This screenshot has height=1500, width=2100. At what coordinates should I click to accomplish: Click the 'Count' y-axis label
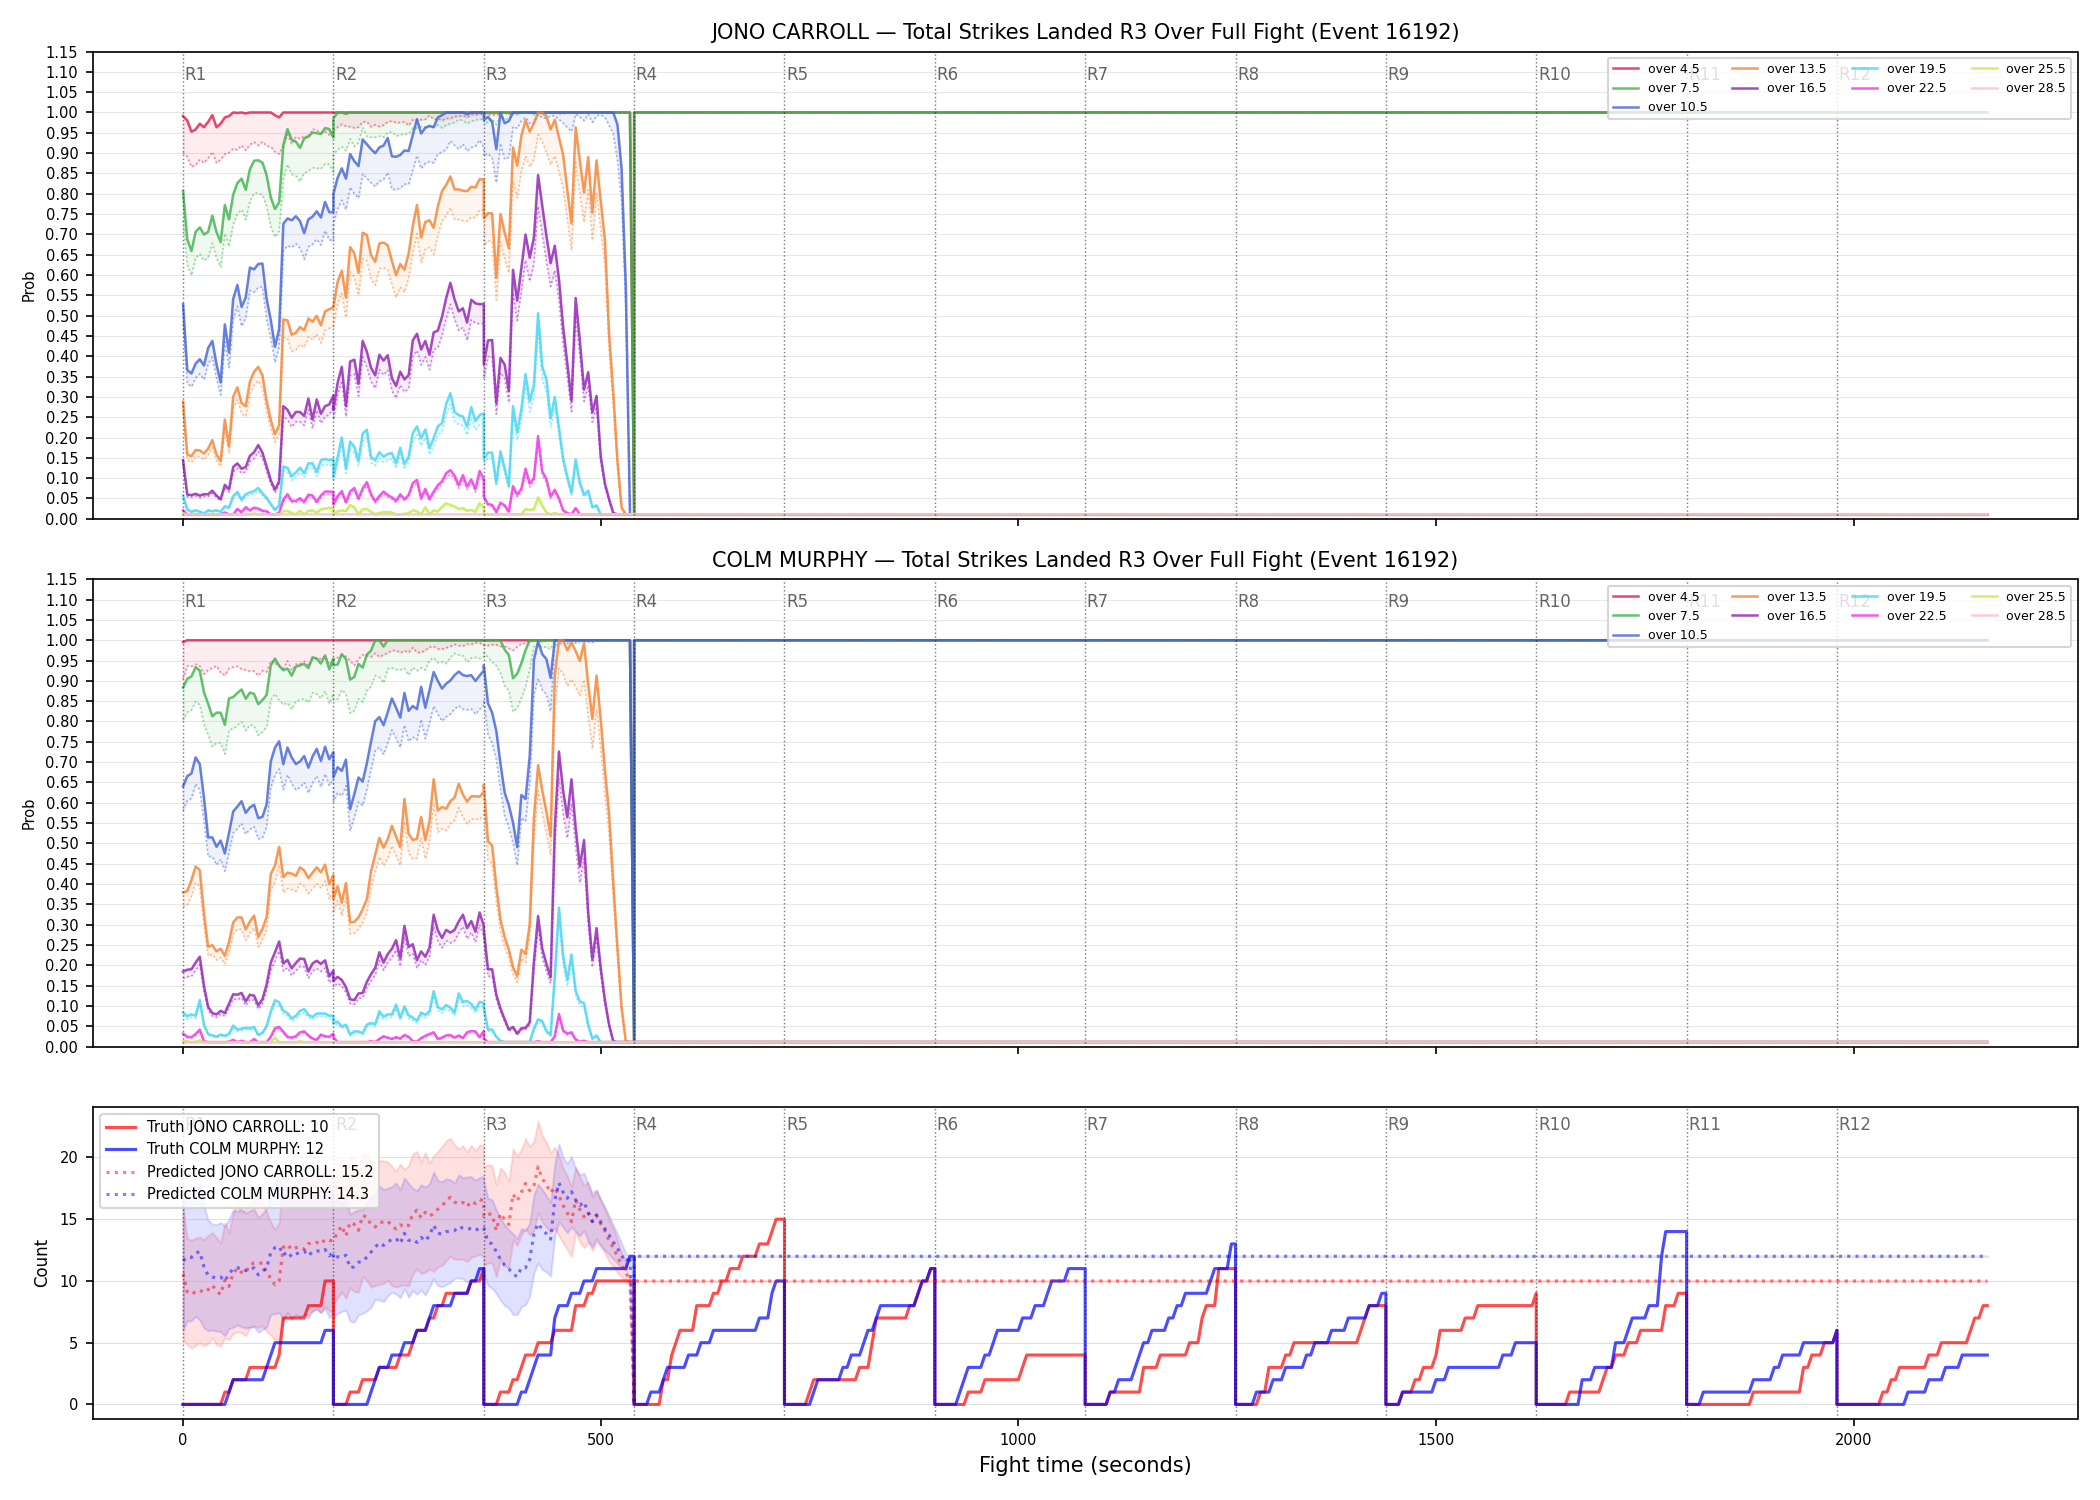(x=41, y=1263)
